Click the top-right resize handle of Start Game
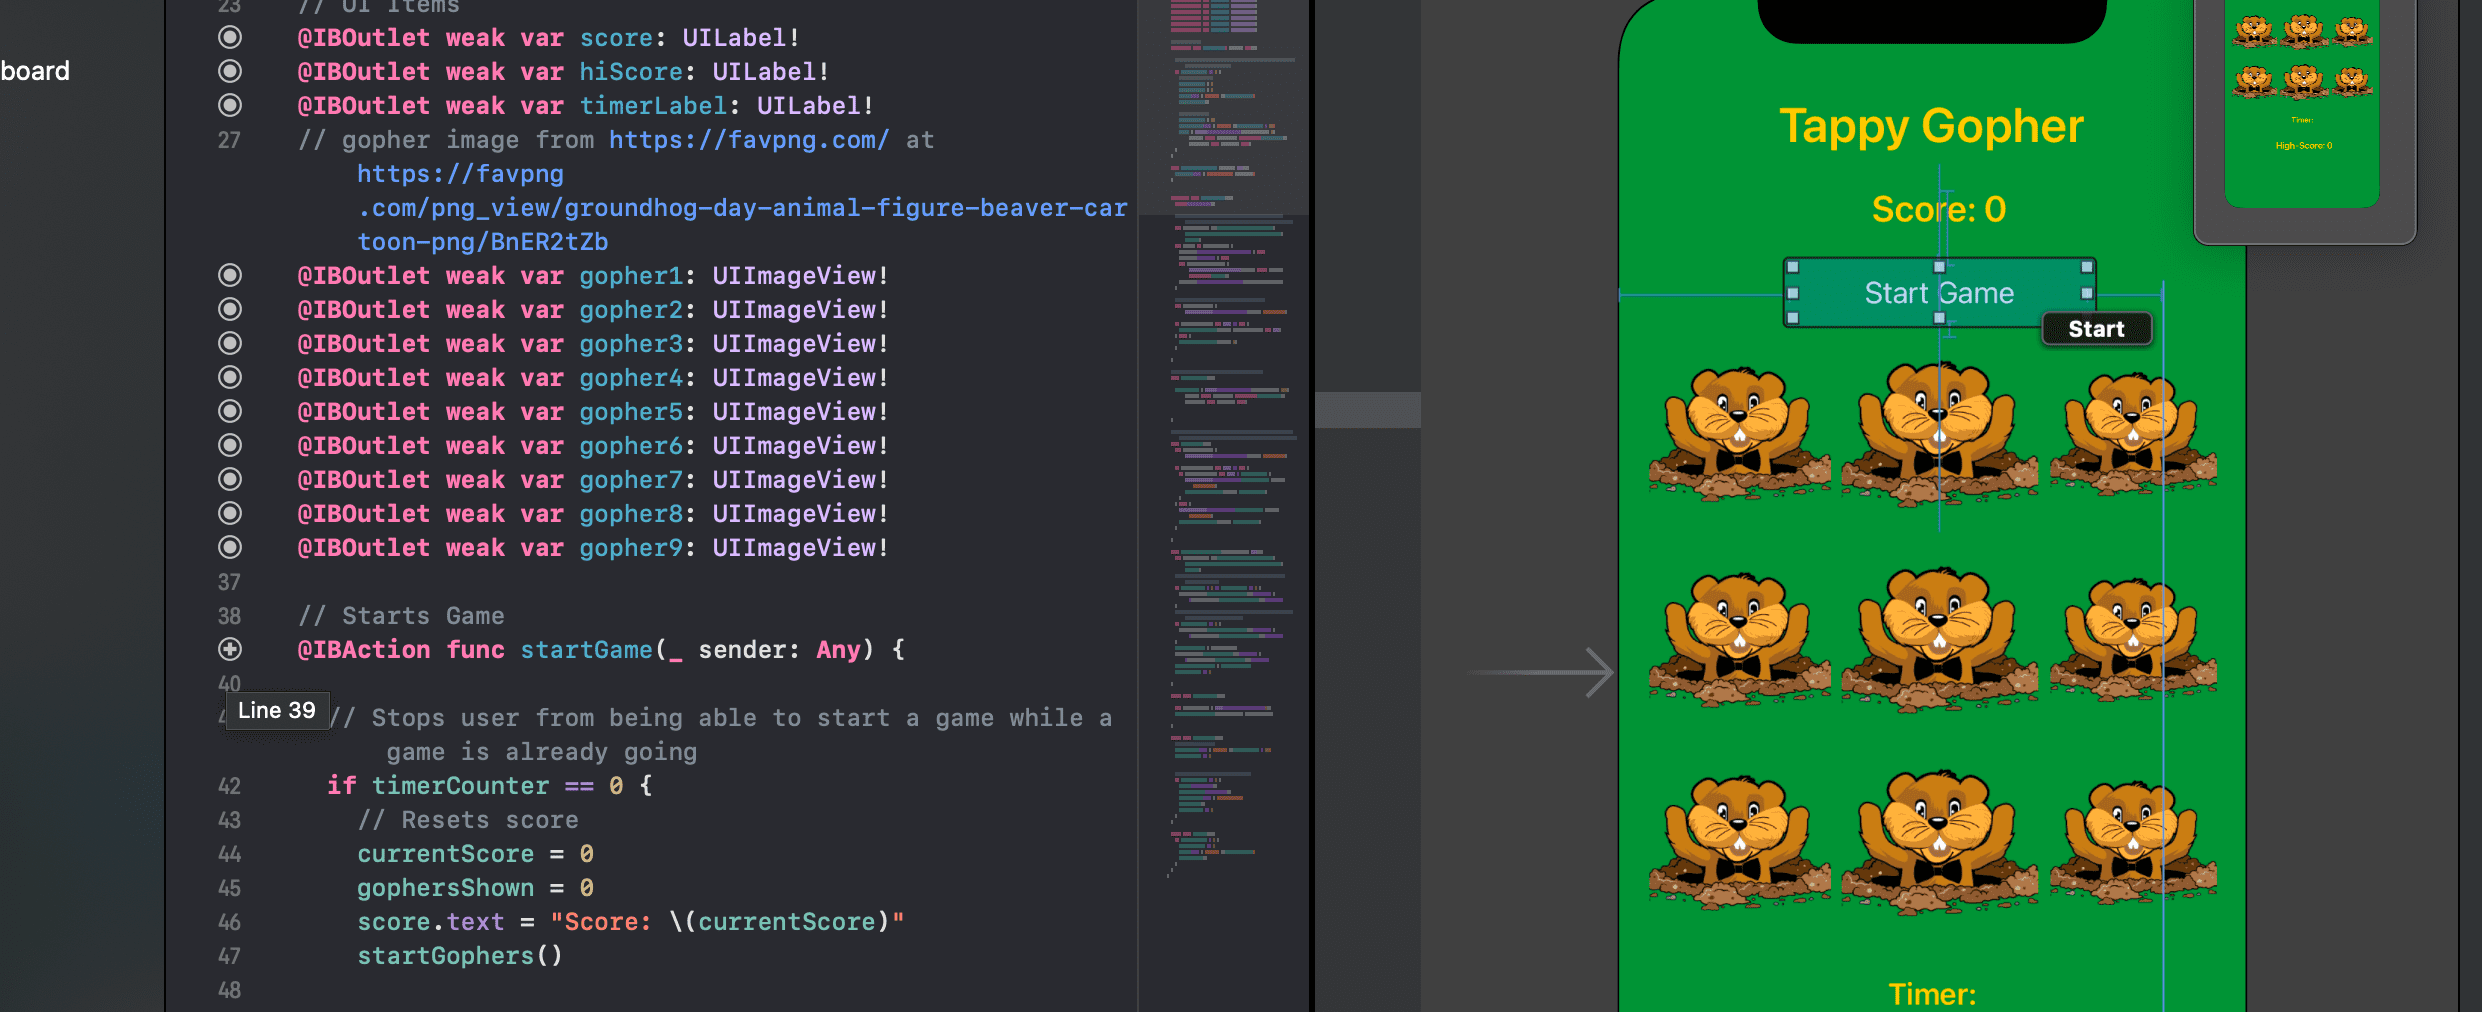This screenshot has height=1012, width=2482. pyautogui.click(x=2087, y=267)
